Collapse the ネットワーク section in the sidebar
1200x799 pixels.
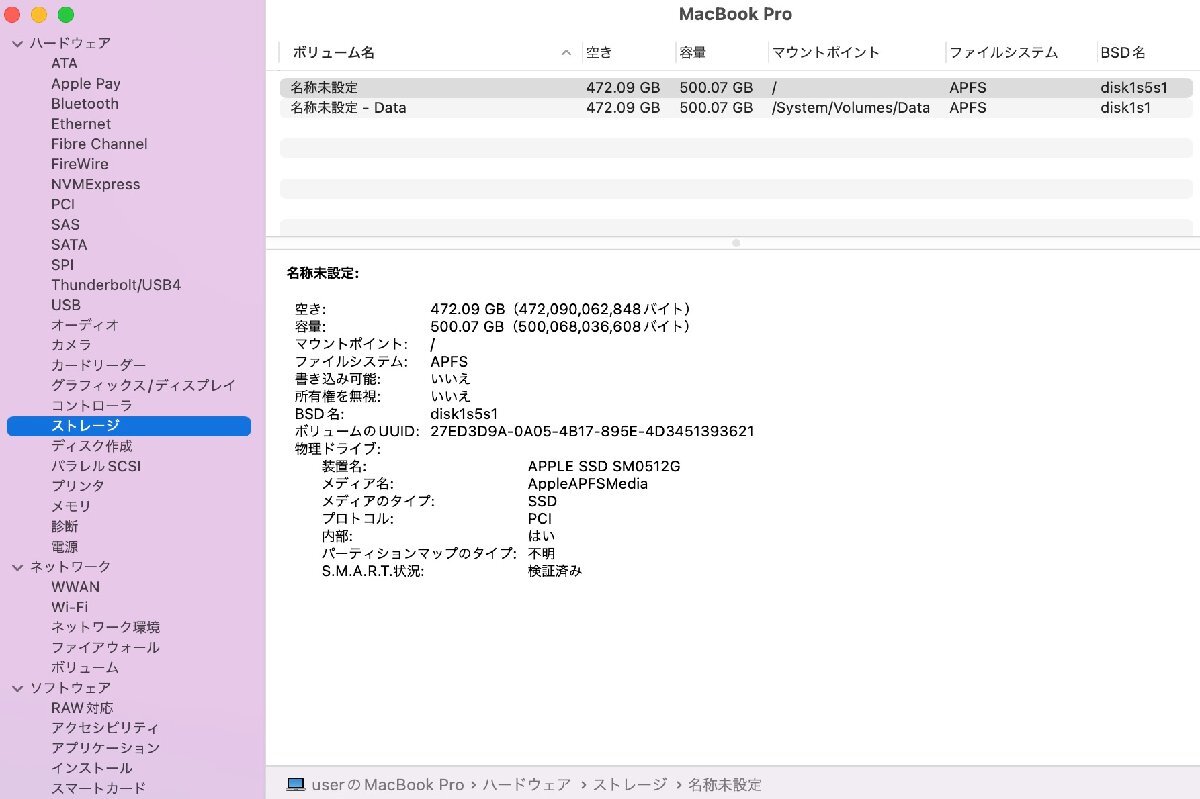click(16, 566)
